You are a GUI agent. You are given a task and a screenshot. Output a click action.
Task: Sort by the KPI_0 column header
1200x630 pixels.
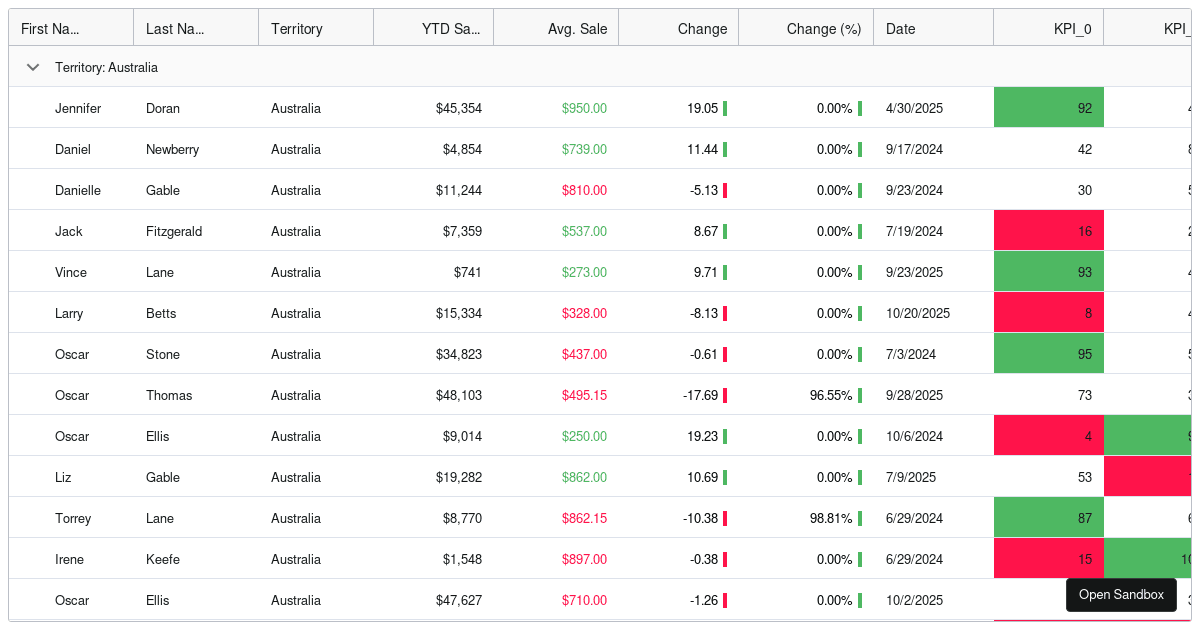pyautogui.click(x=1072, y=28)
